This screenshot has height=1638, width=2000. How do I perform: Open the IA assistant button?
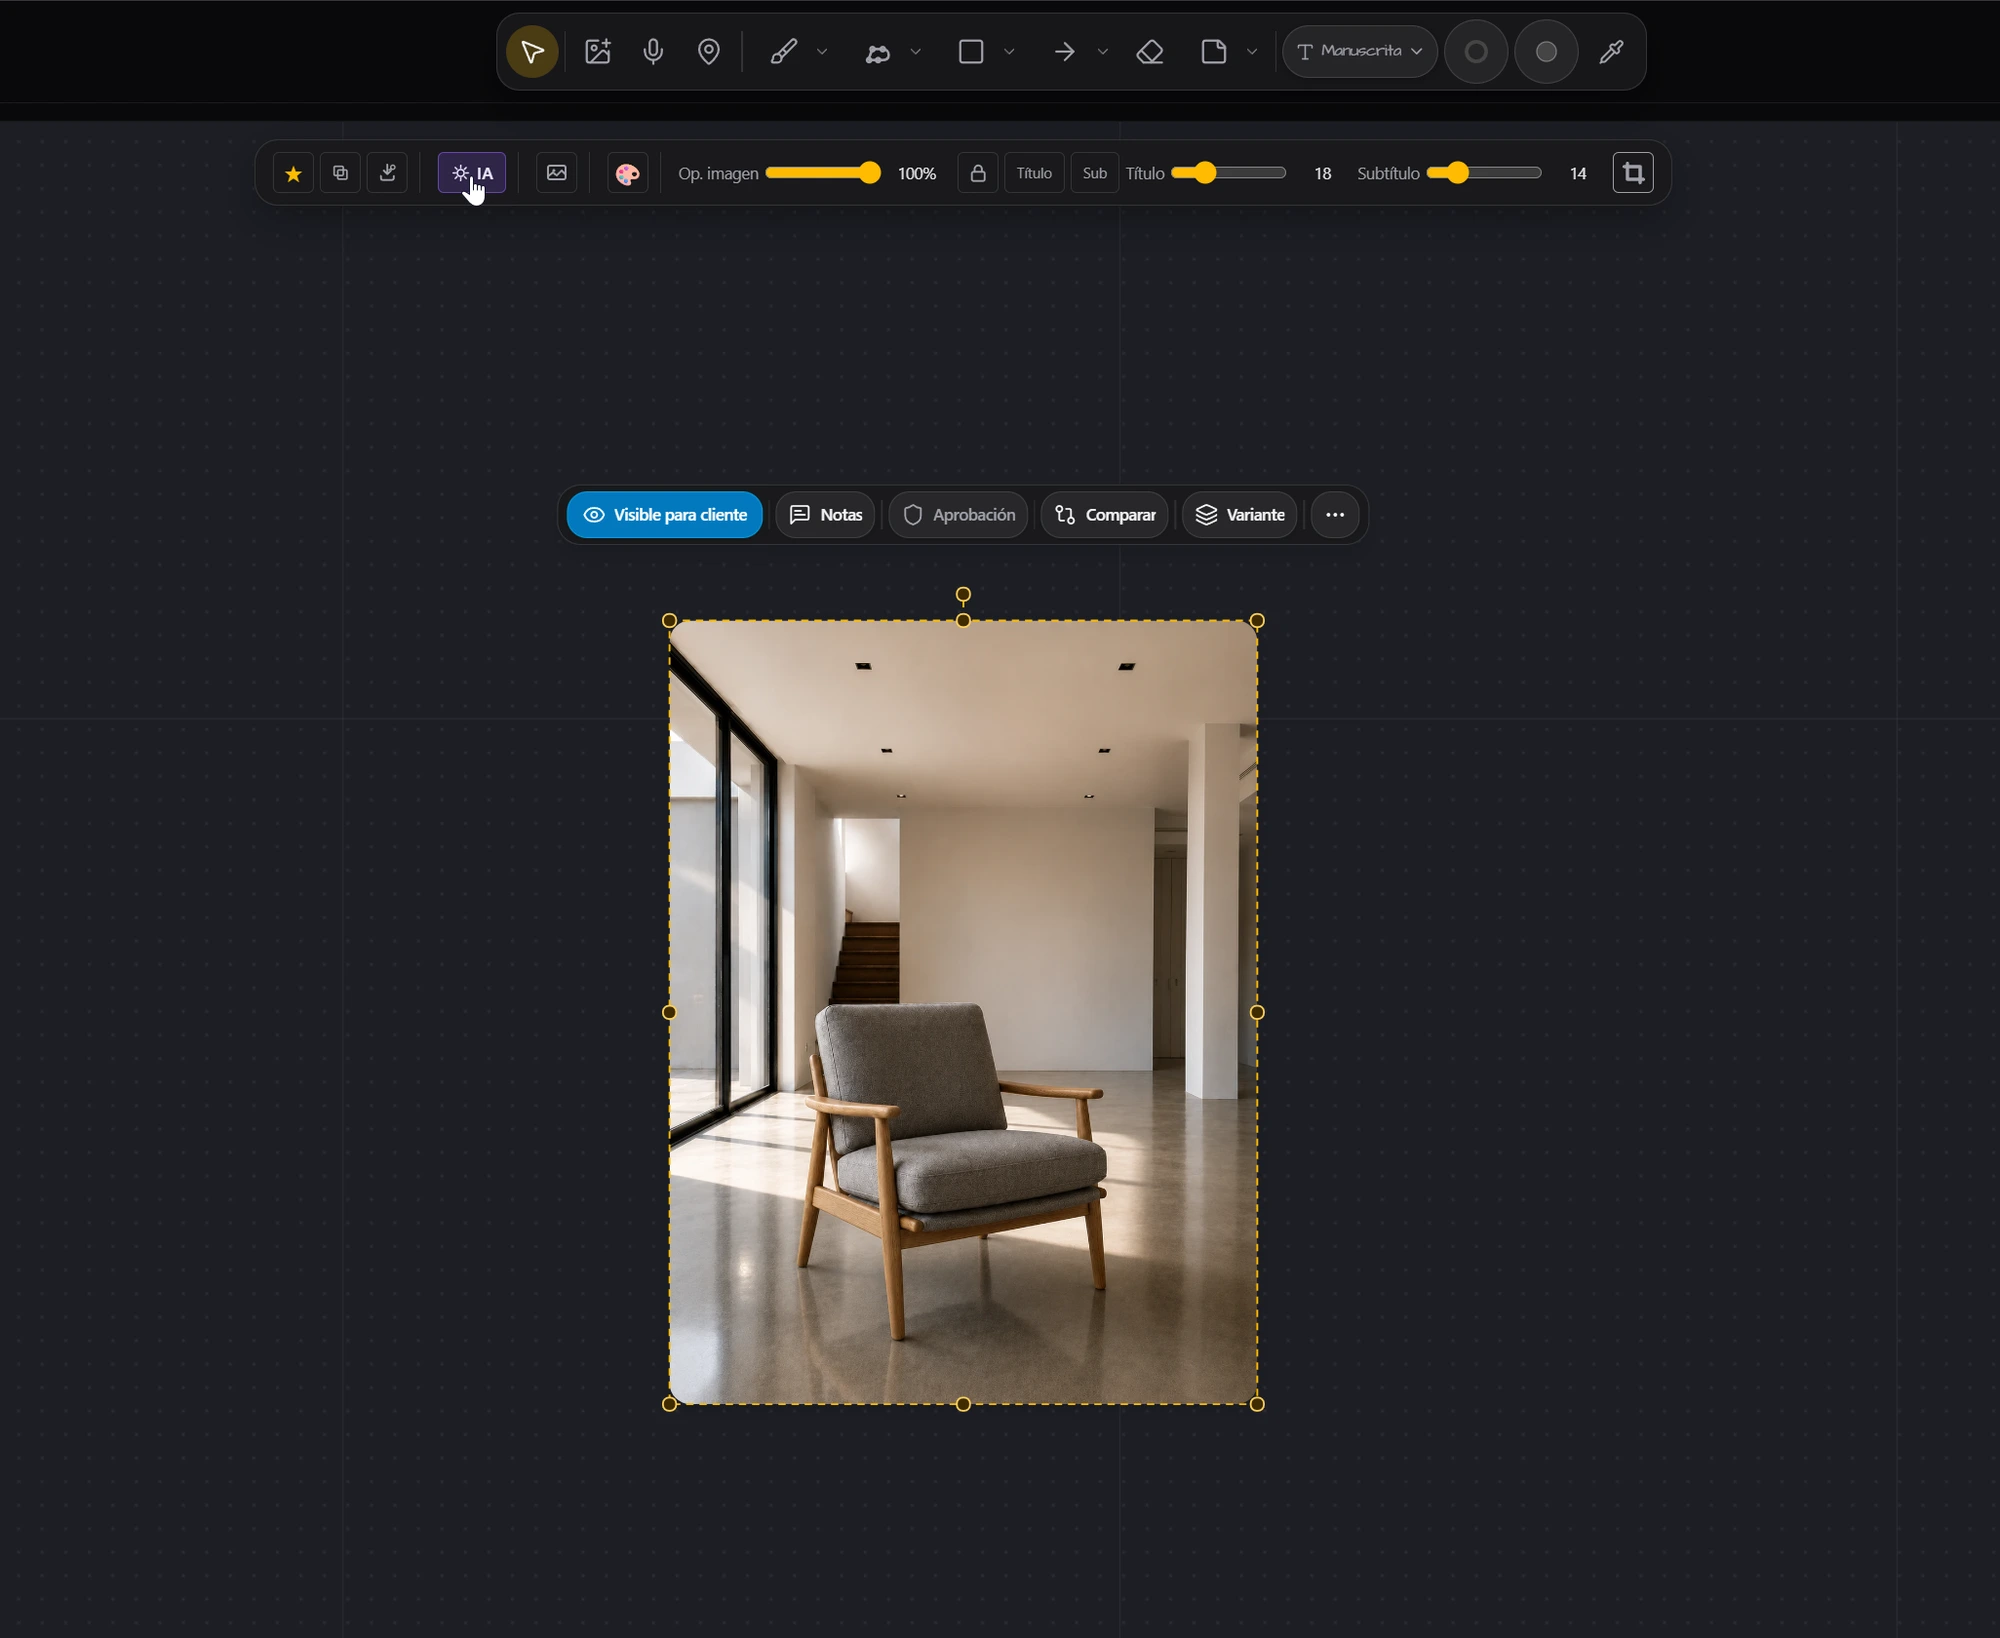click(472, 173)
